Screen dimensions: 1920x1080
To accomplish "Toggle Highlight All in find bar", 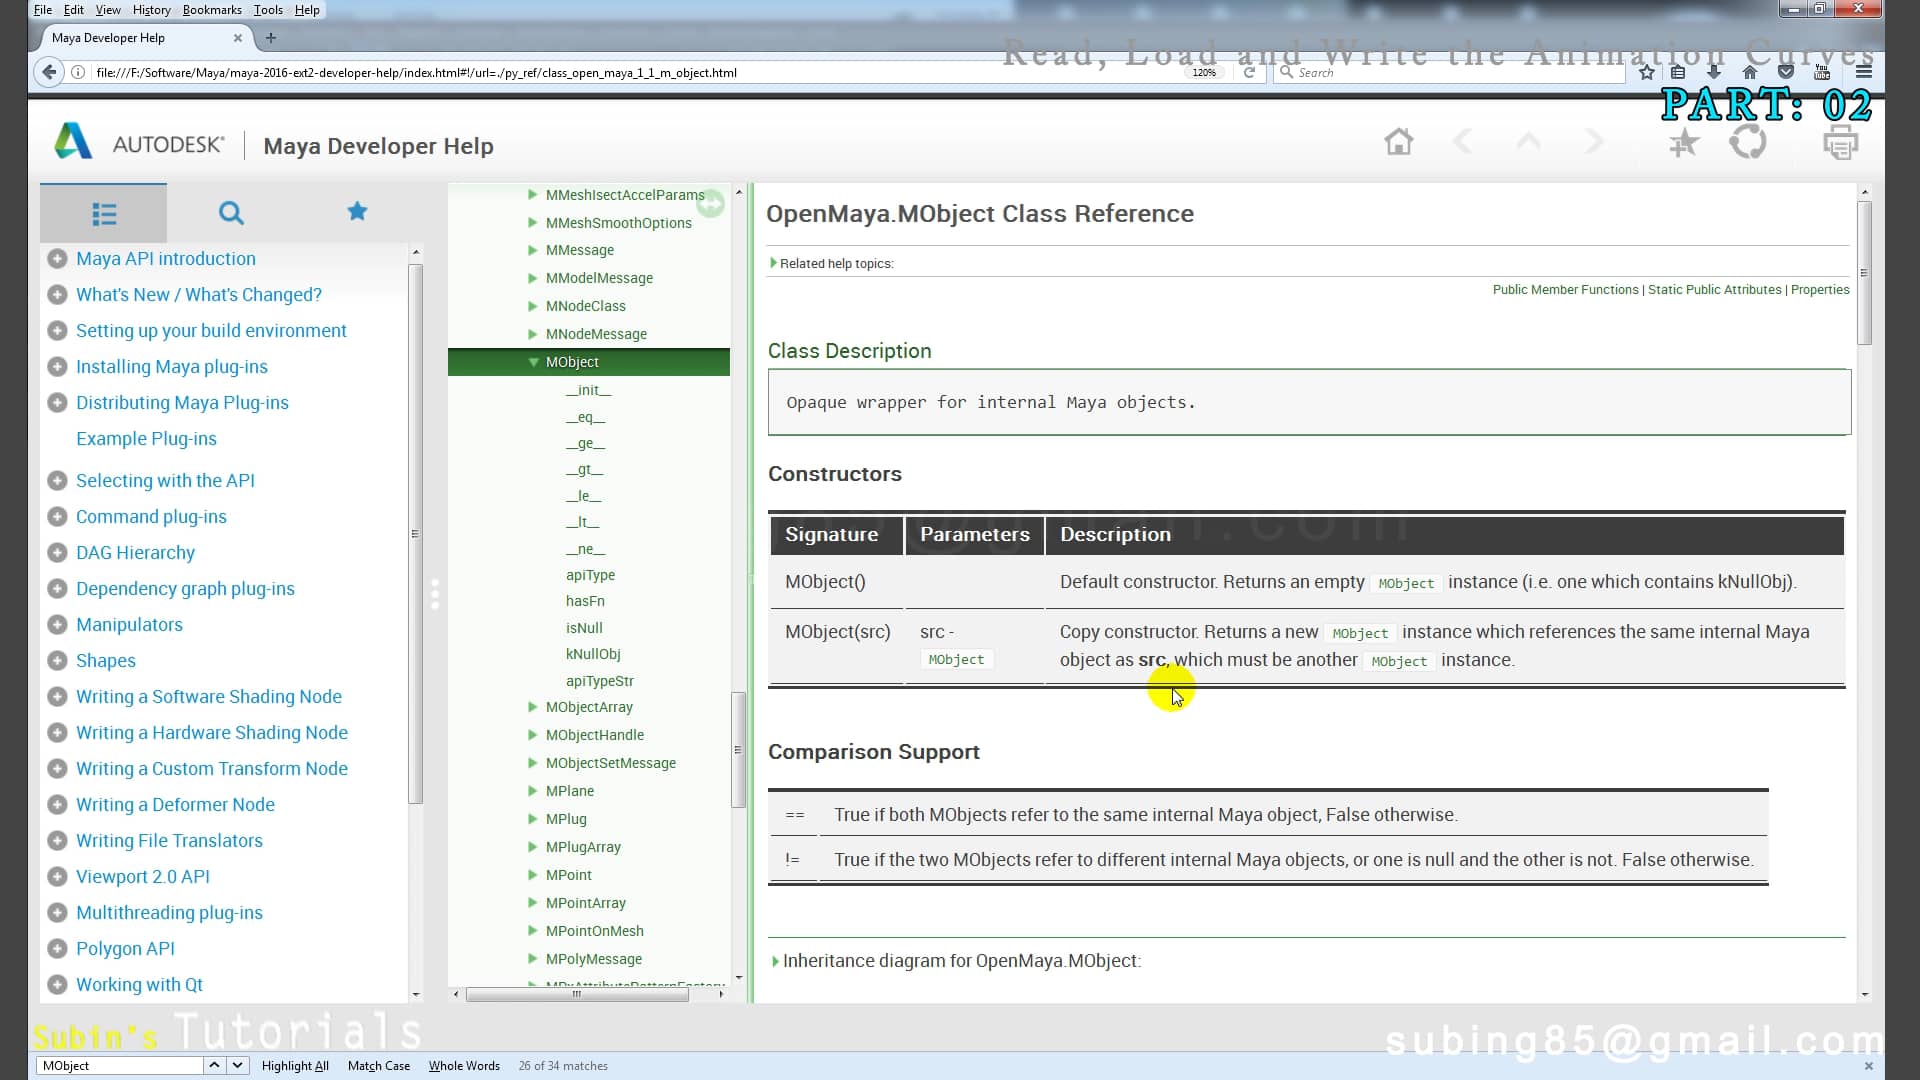I will (295, 1066).
